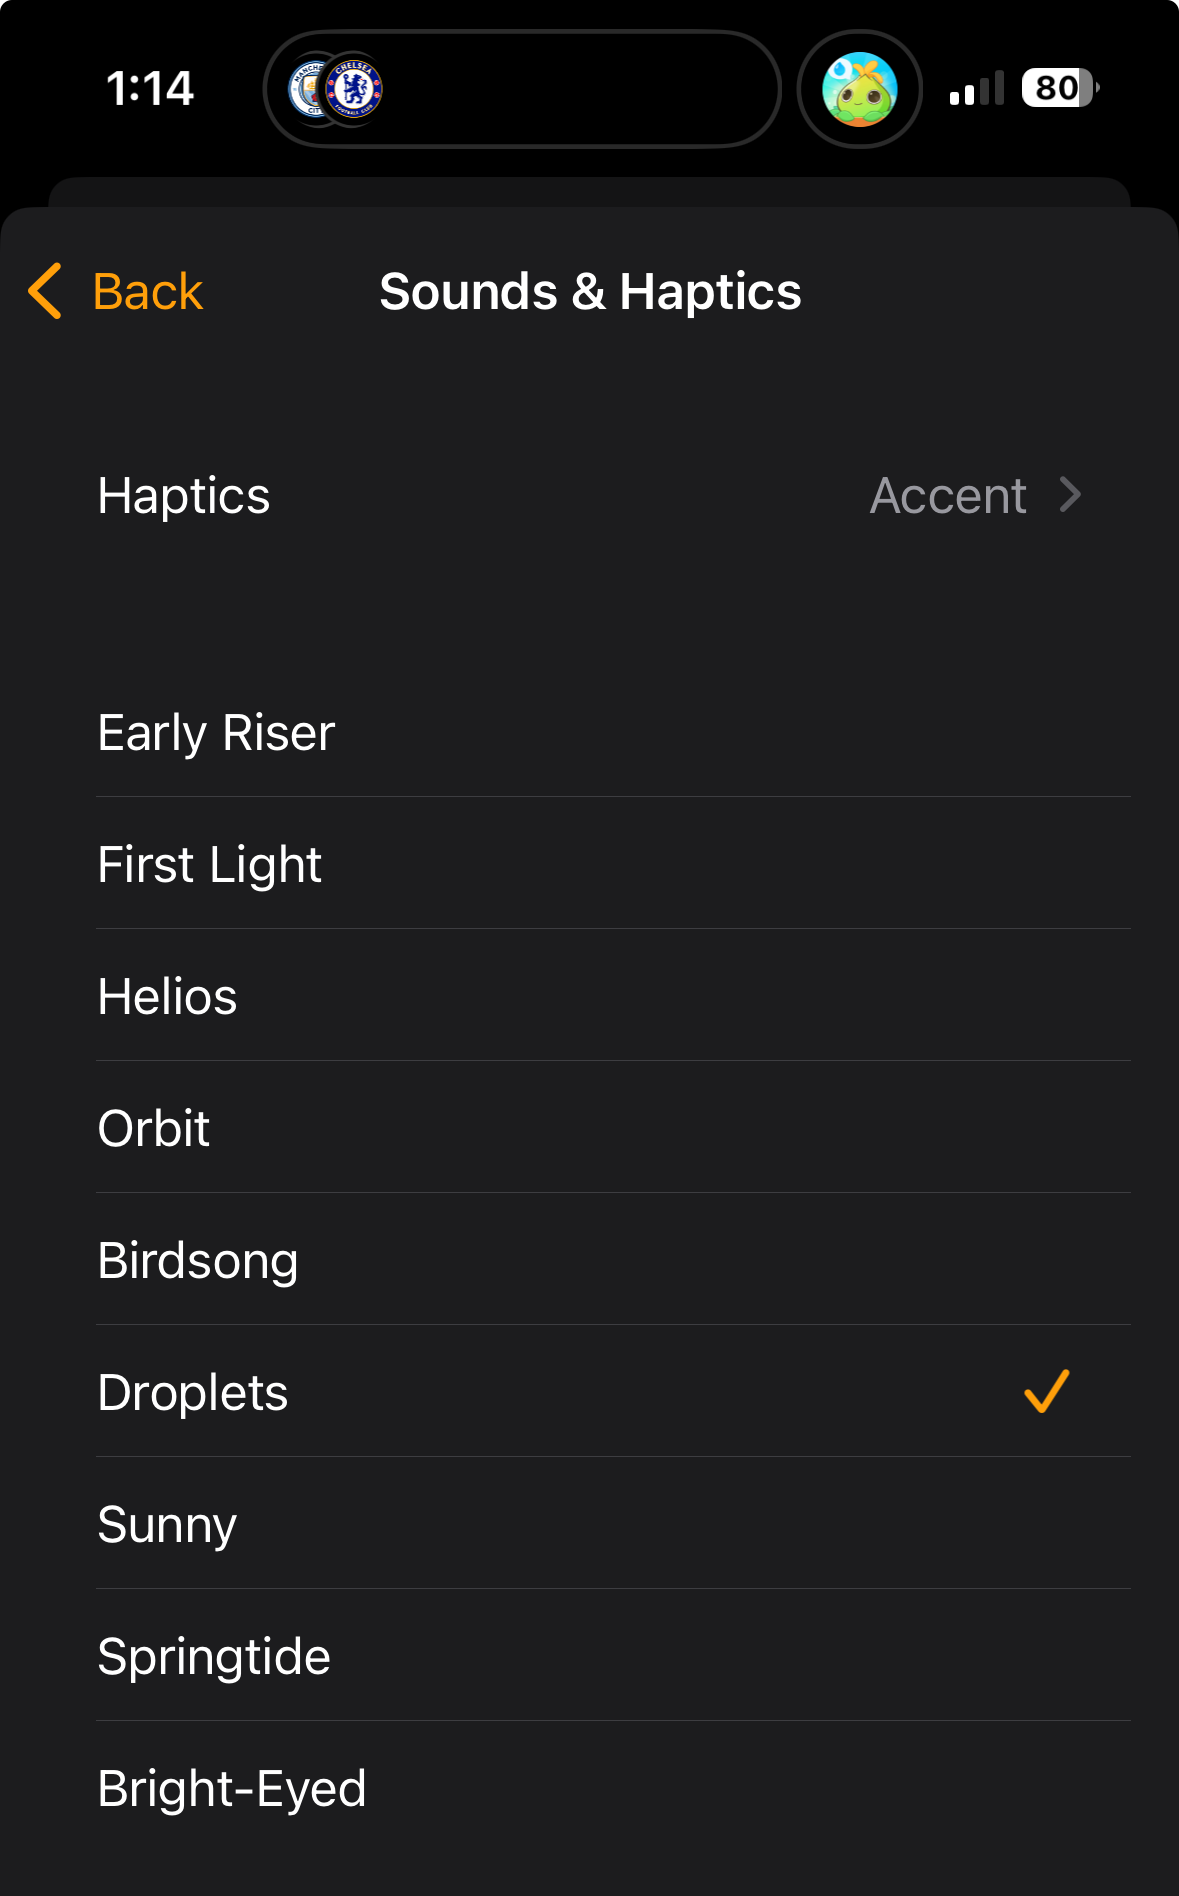Tap the battery level indicator

click(x=1059, y=88)
